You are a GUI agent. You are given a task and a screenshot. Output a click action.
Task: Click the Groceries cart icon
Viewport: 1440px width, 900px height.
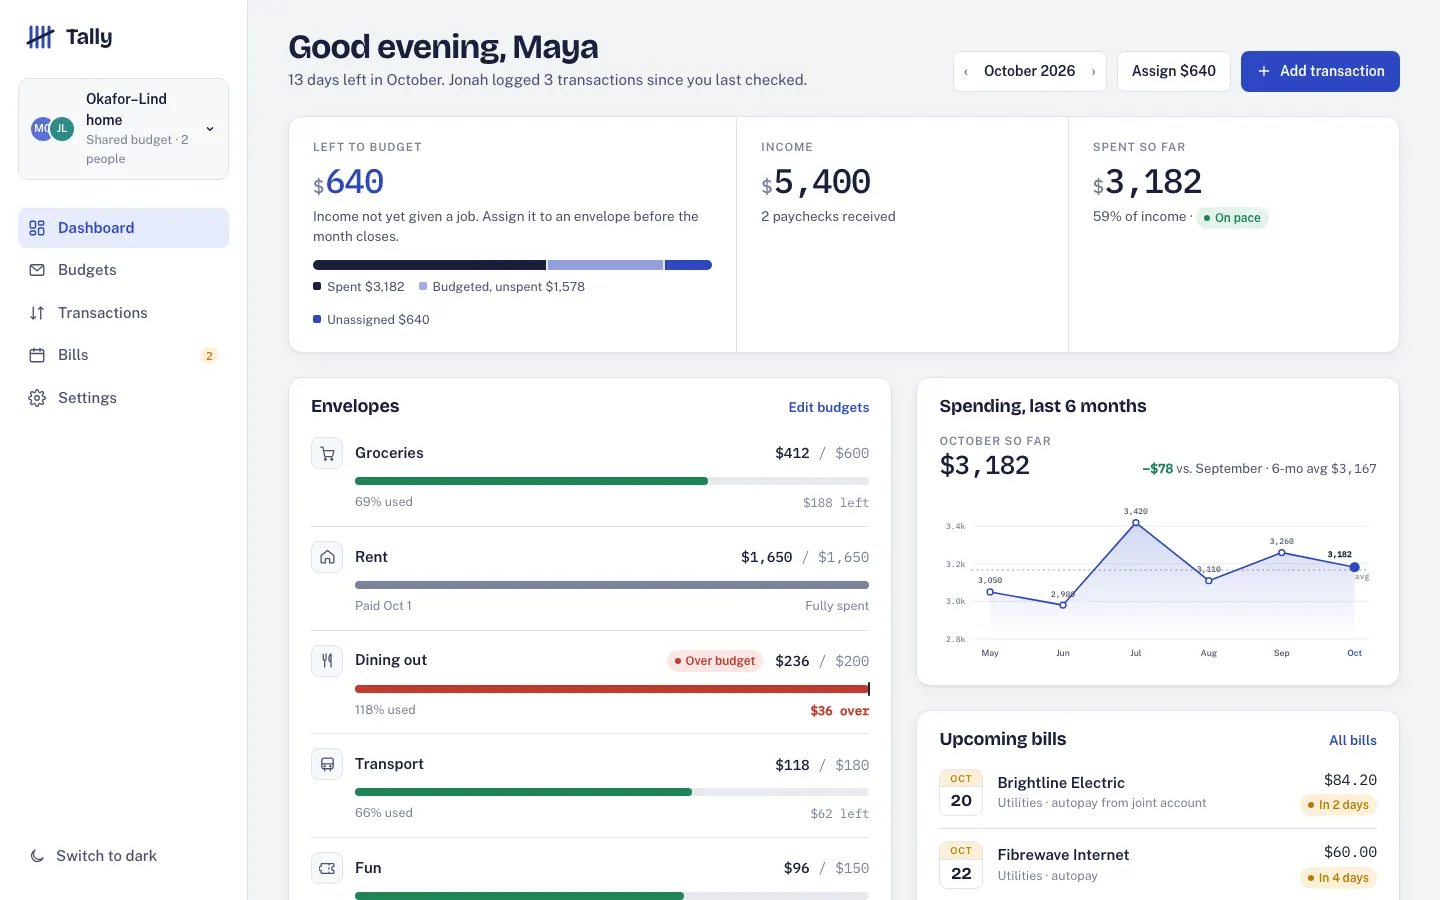[327, 454]
